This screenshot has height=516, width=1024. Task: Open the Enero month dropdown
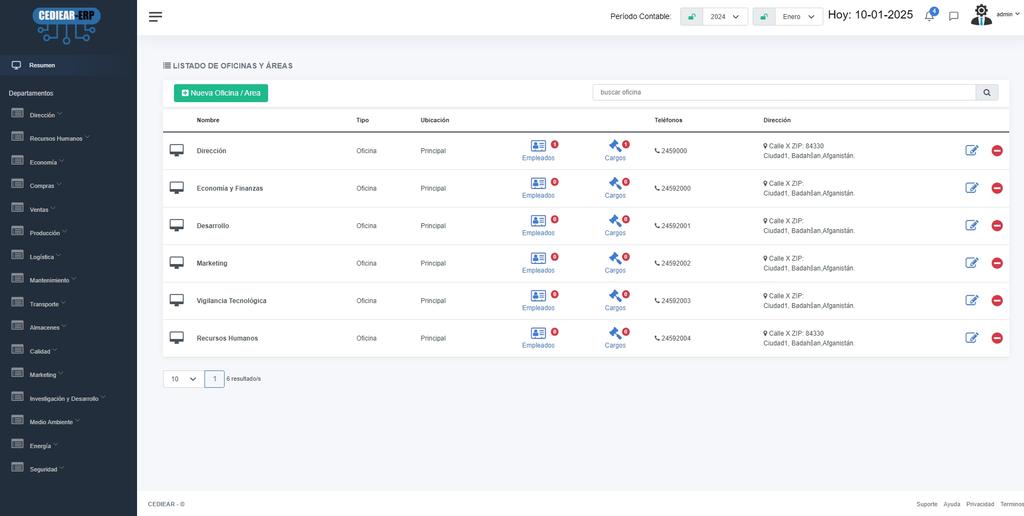(x=798, y=16)
